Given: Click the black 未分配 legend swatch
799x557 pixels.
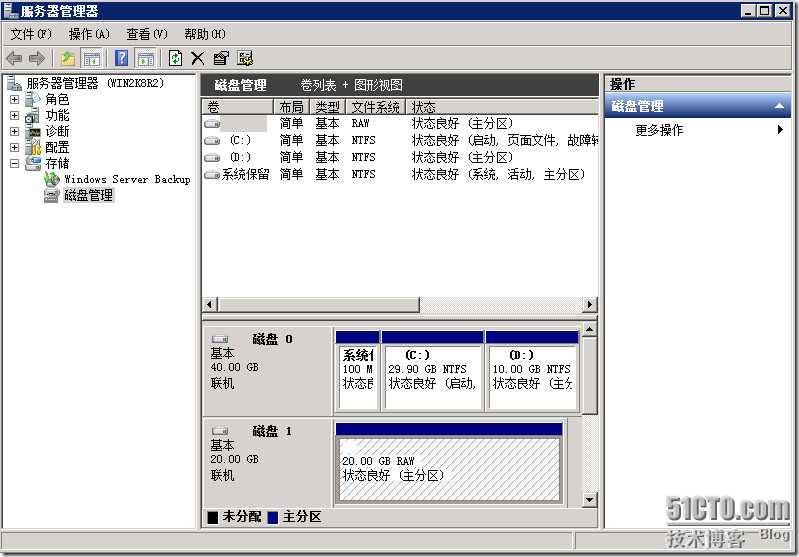Looking at the screenshot, I should point(213,517).
